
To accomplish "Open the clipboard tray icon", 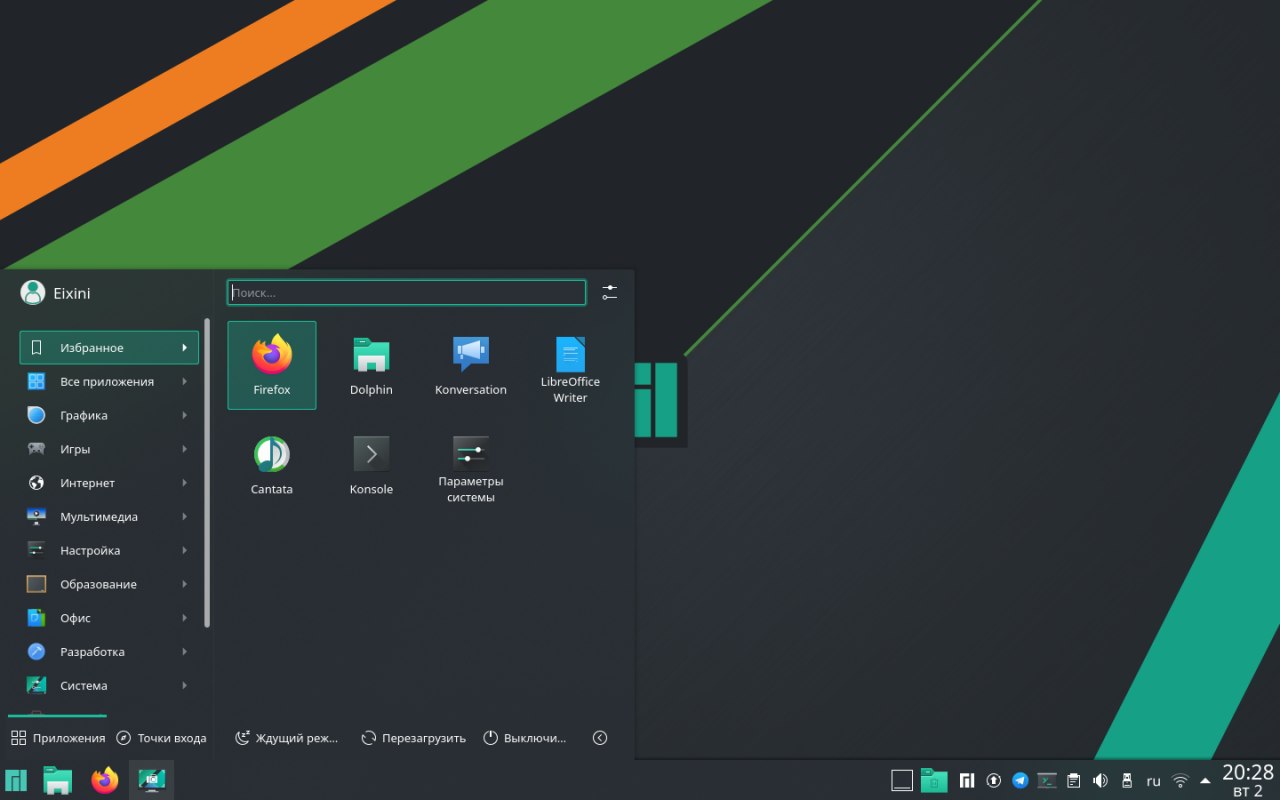I will 1073,780.
